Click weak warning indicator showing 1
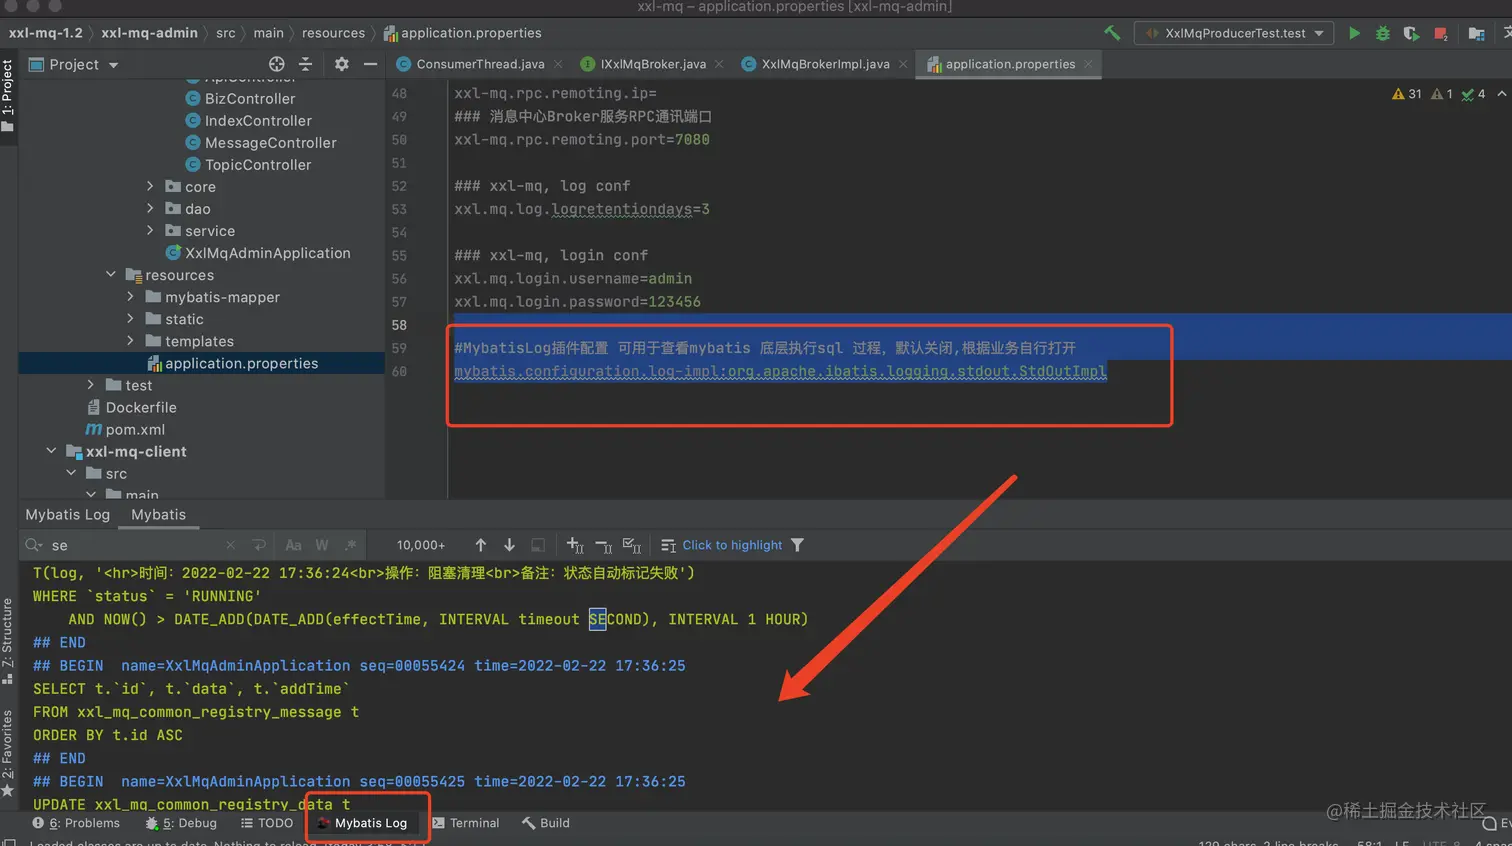The height and width of the screenshot is (846, 1512). tap(1442, 94)
